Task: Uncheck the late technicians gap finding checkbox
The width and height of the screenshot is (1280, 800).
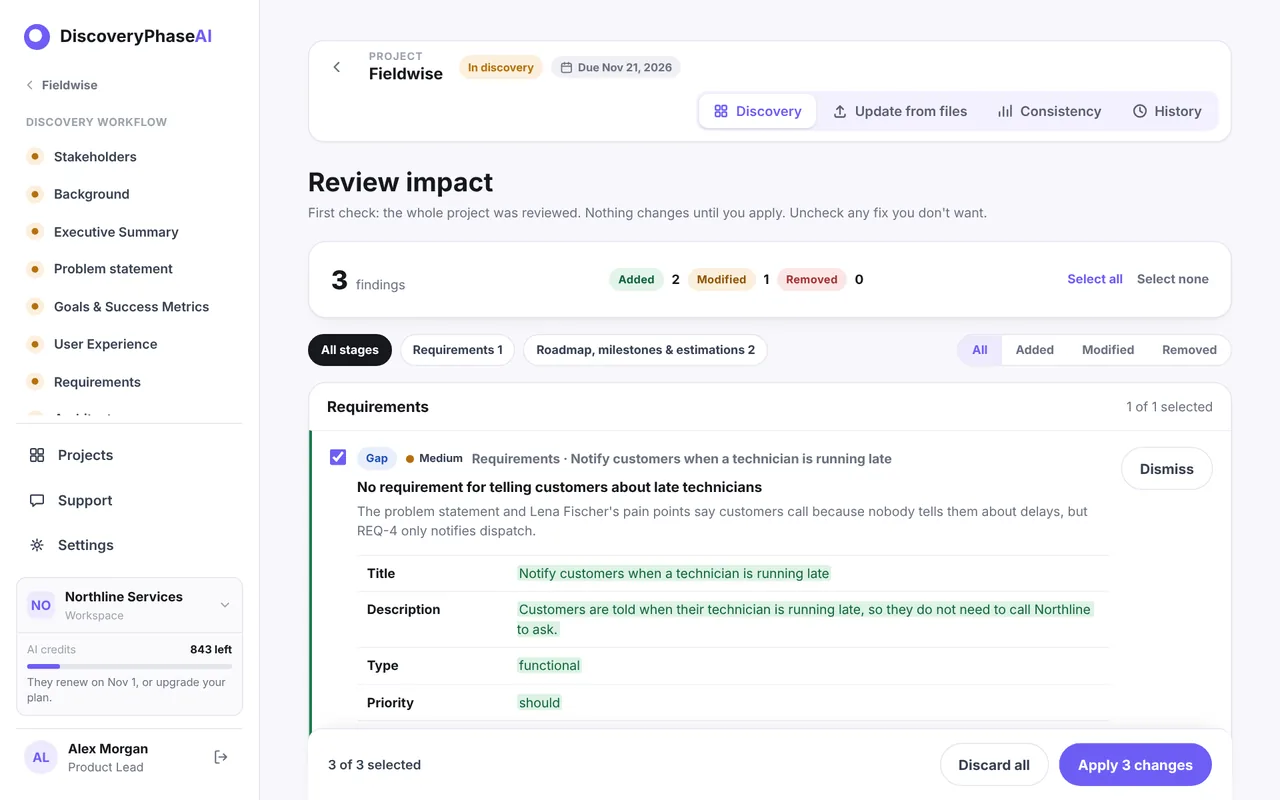Action: (338, 457)
